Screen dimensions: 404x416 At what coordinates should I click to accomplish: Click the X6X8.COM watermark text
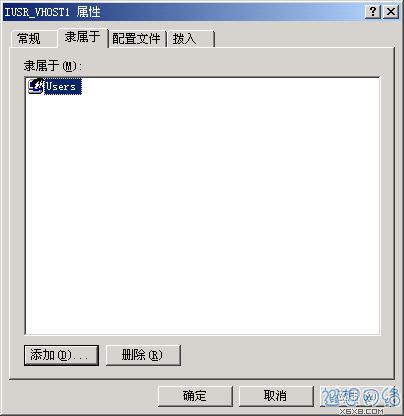coord(362,411)
